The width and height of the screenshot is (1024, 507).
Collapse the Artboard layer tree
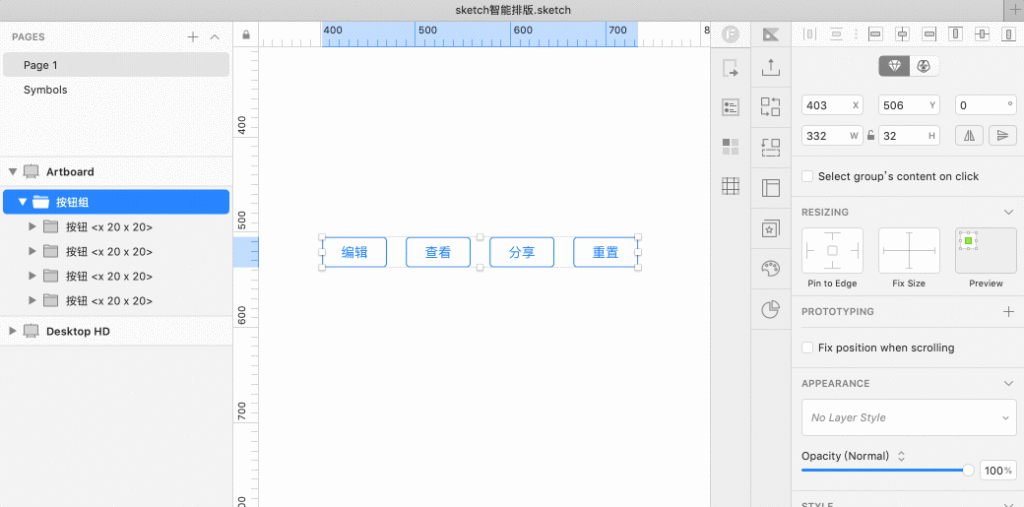coord(12,172)
